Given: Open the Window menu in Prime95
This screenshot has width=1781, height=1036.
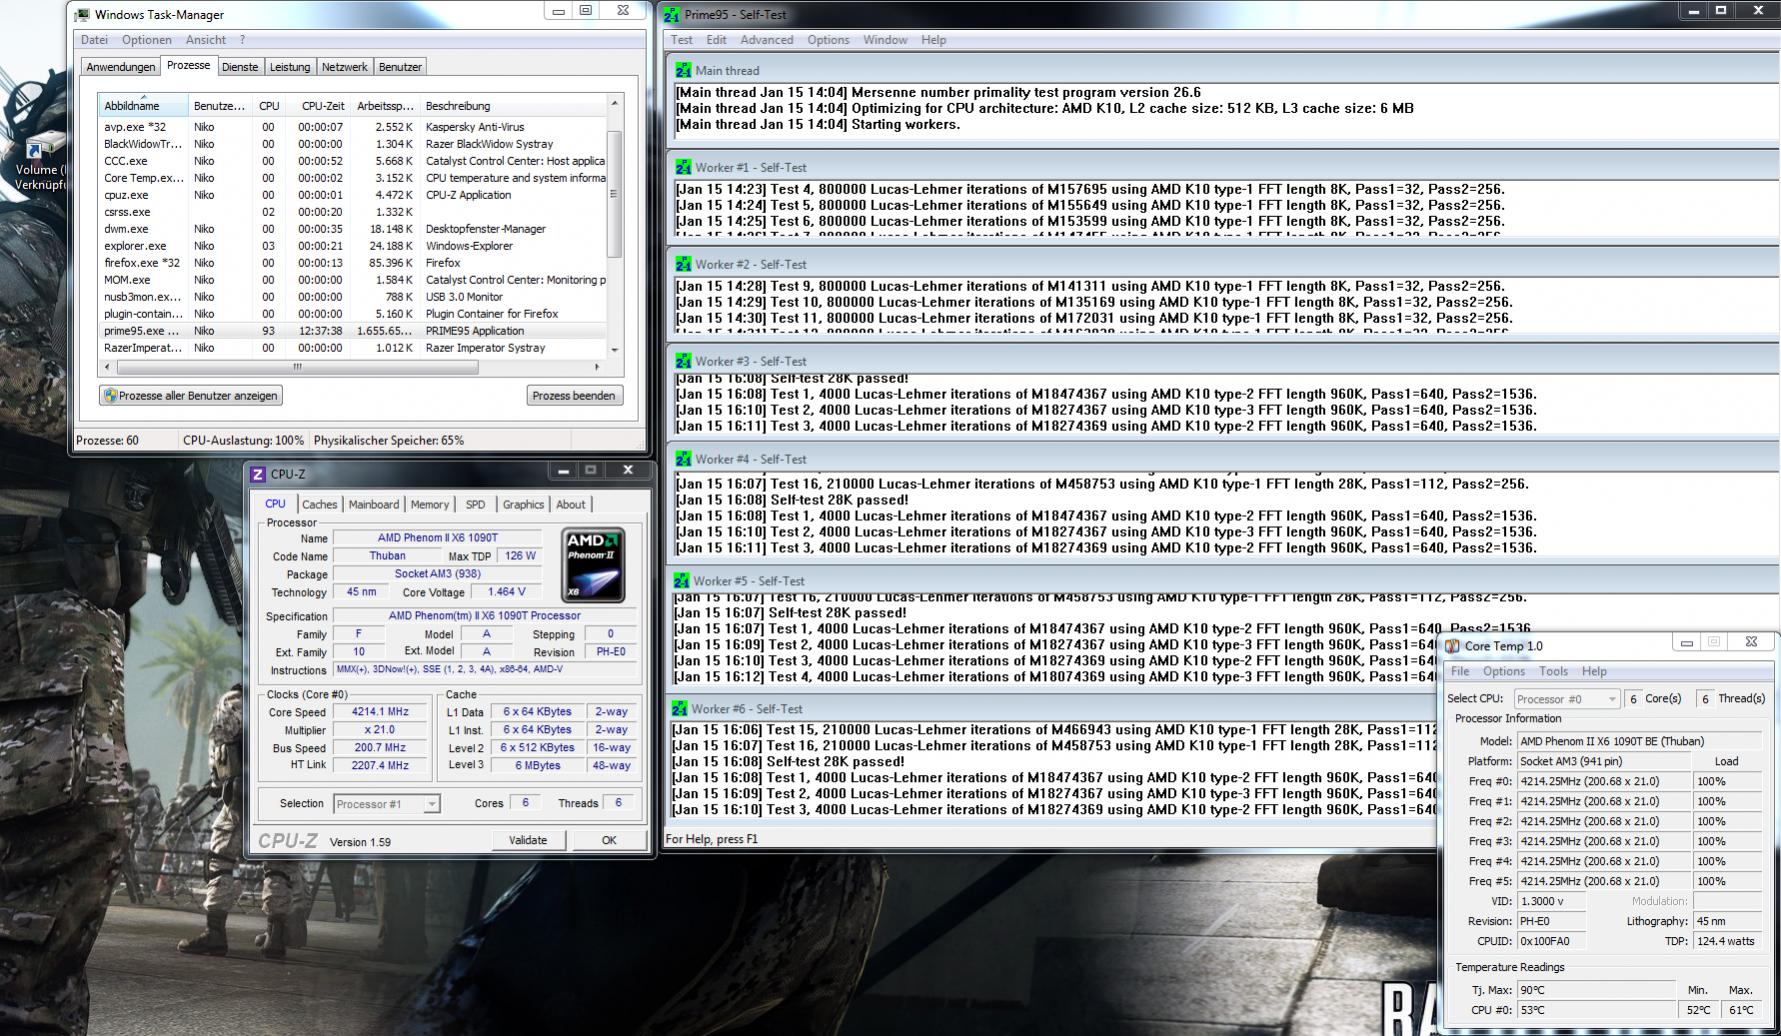Looking at the screenshot, I should click(885, 40).
